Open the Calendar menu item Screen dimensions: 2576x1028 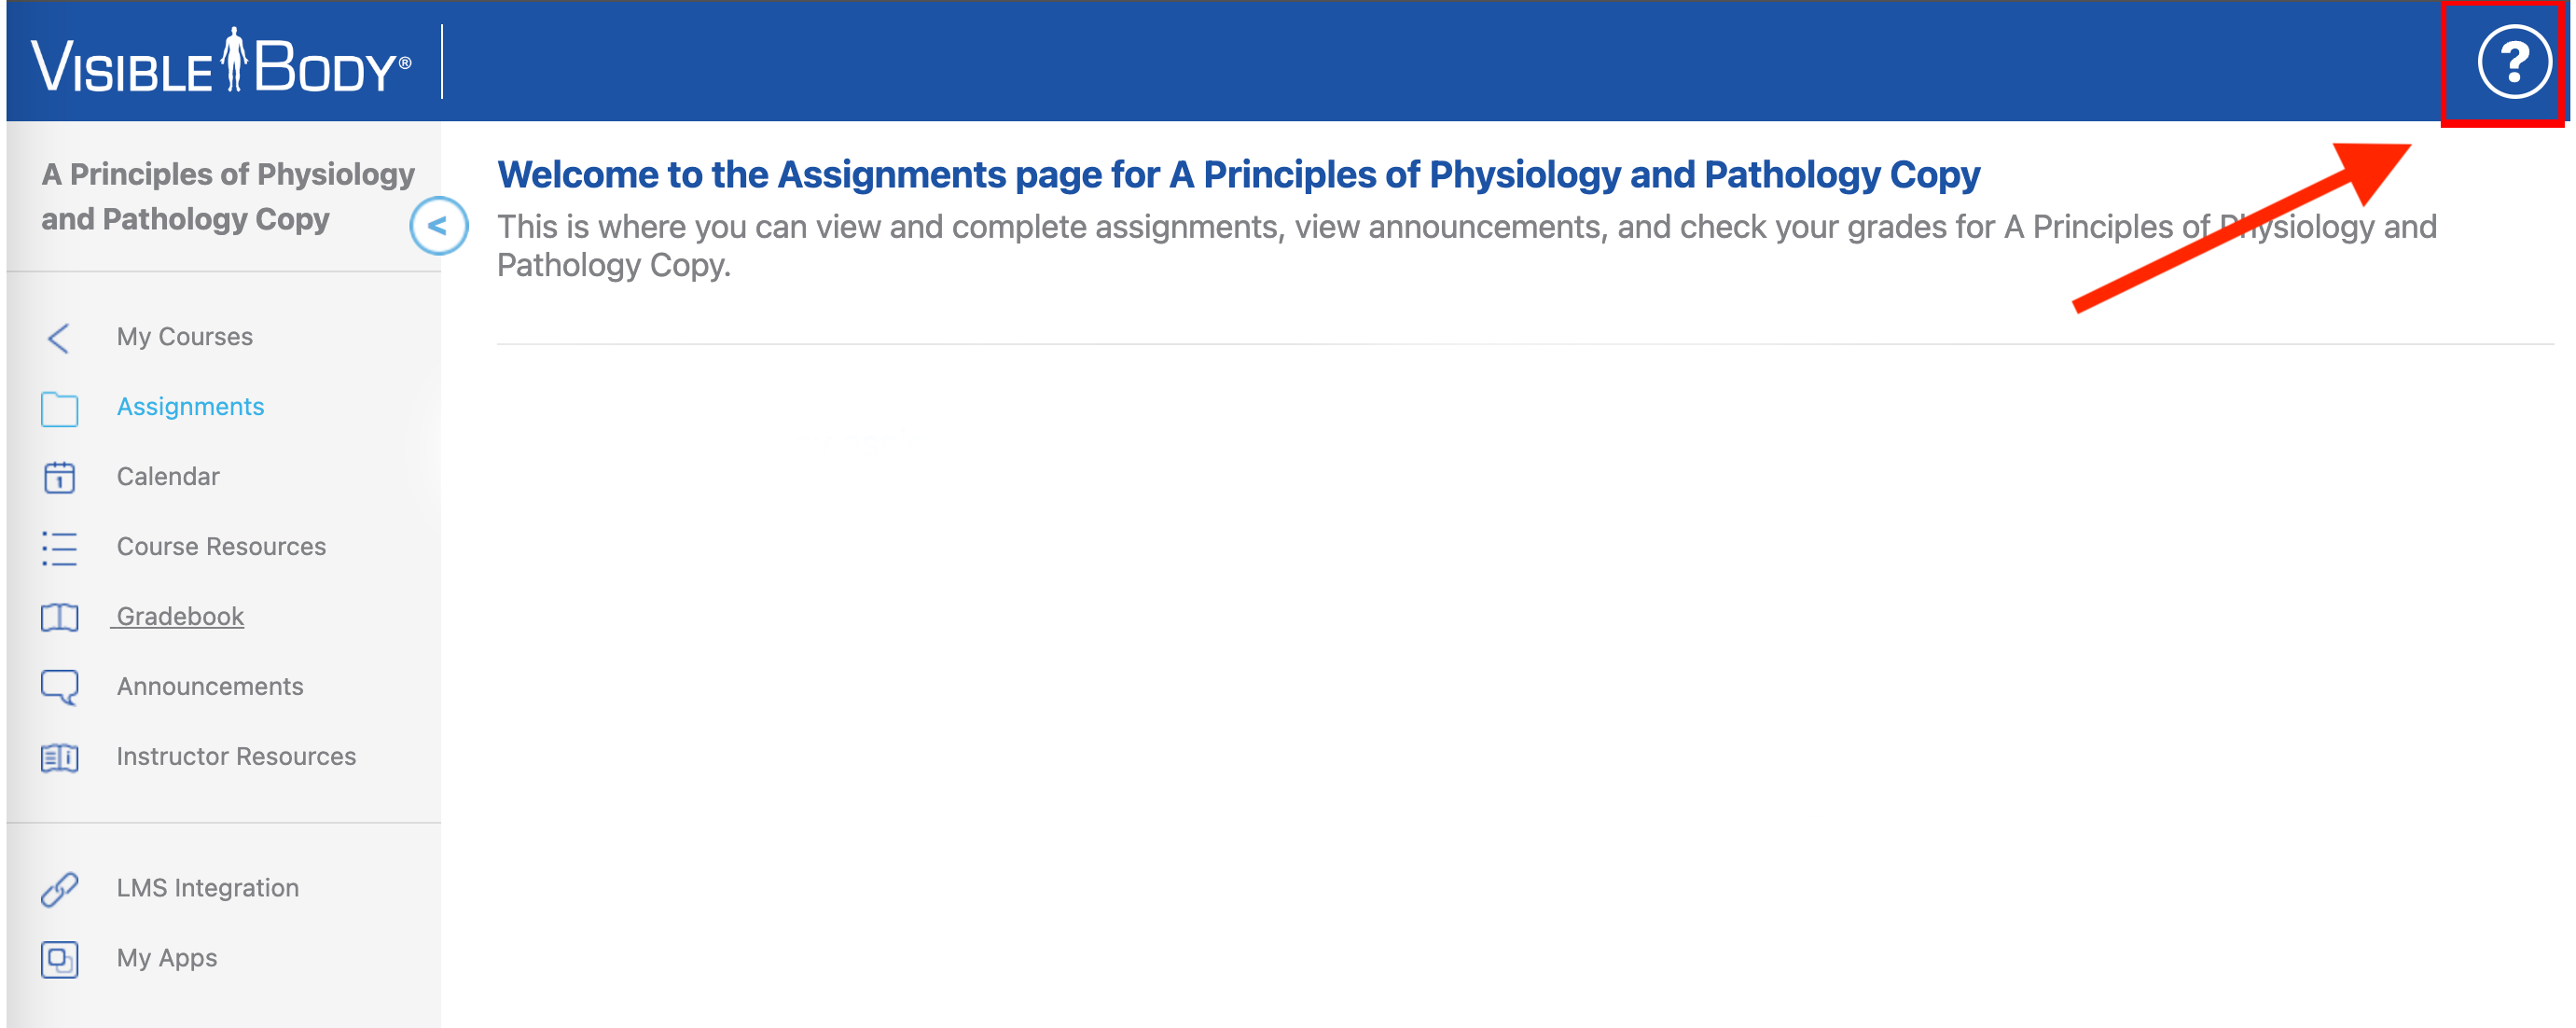(x=168, y=477)
